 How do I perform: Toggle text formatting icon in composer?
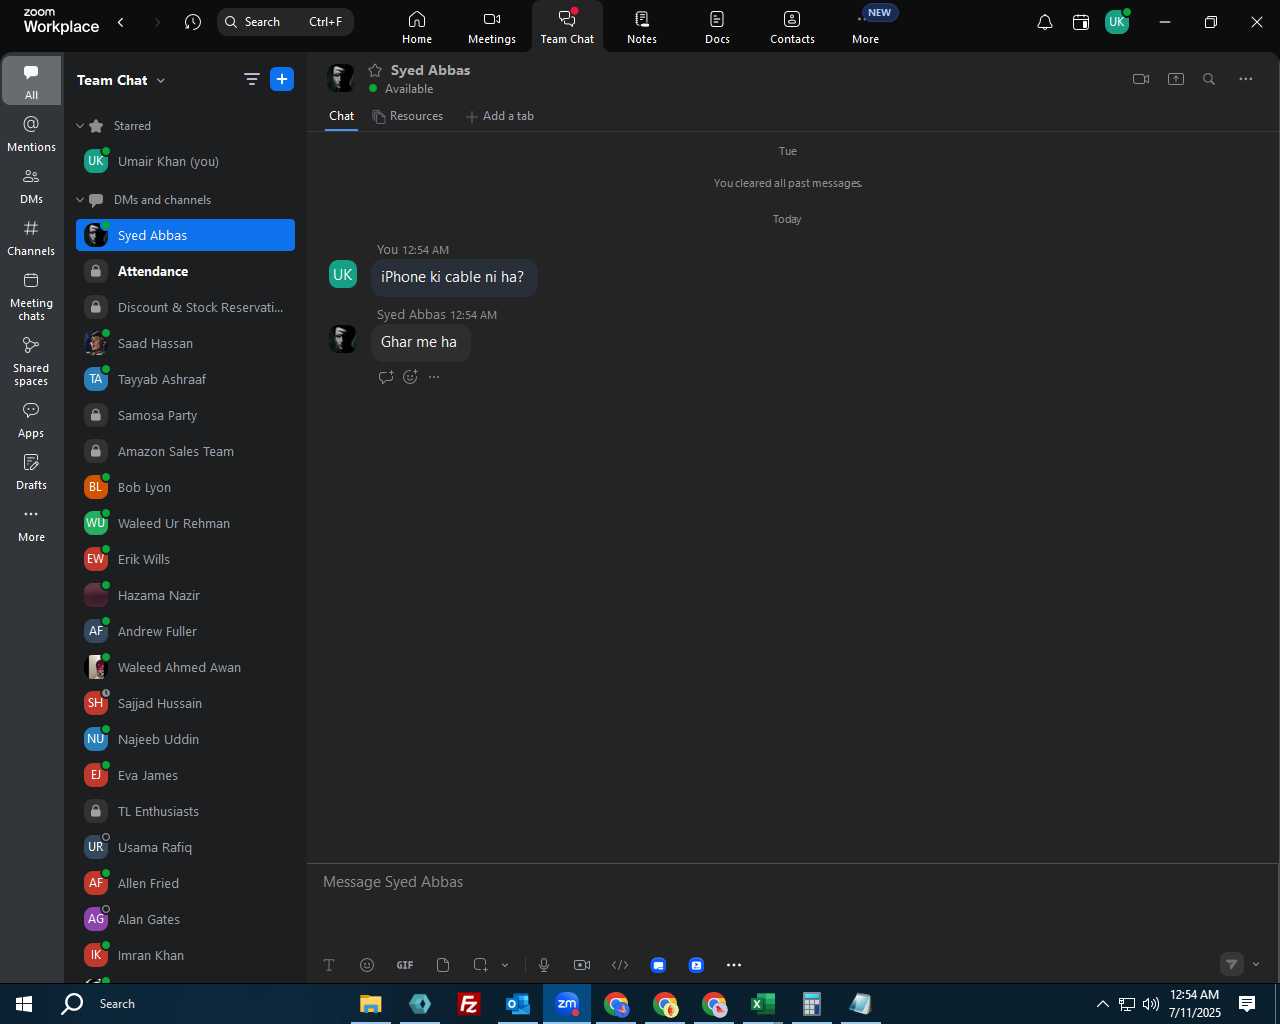click(x=329, y=965)
